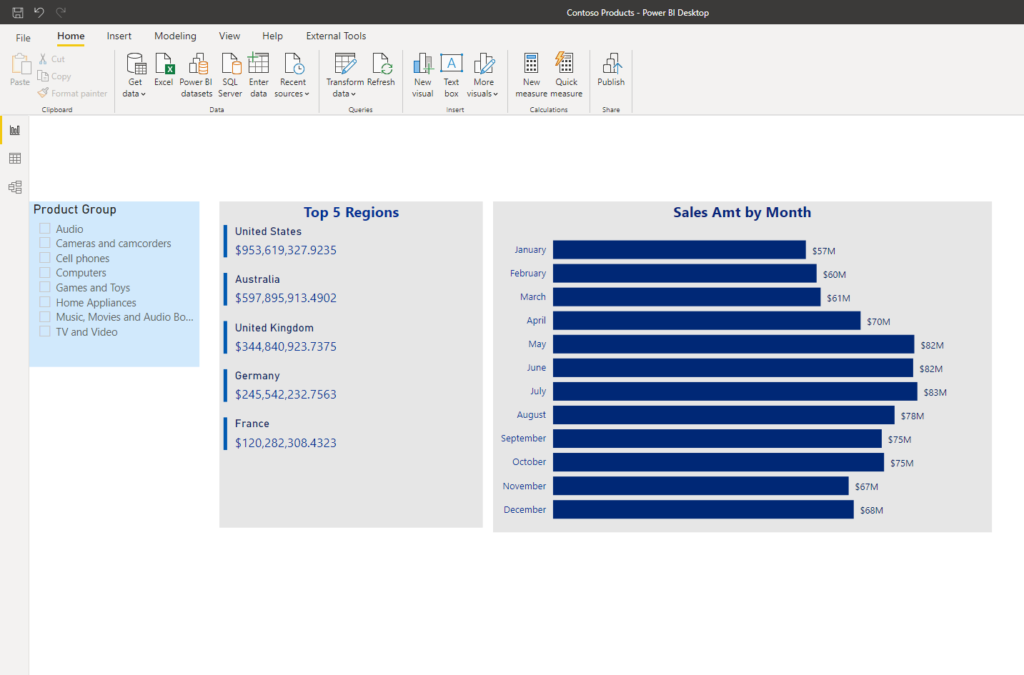Check the Computers checkbox
1024x675 pixels.
pos(45,272)
